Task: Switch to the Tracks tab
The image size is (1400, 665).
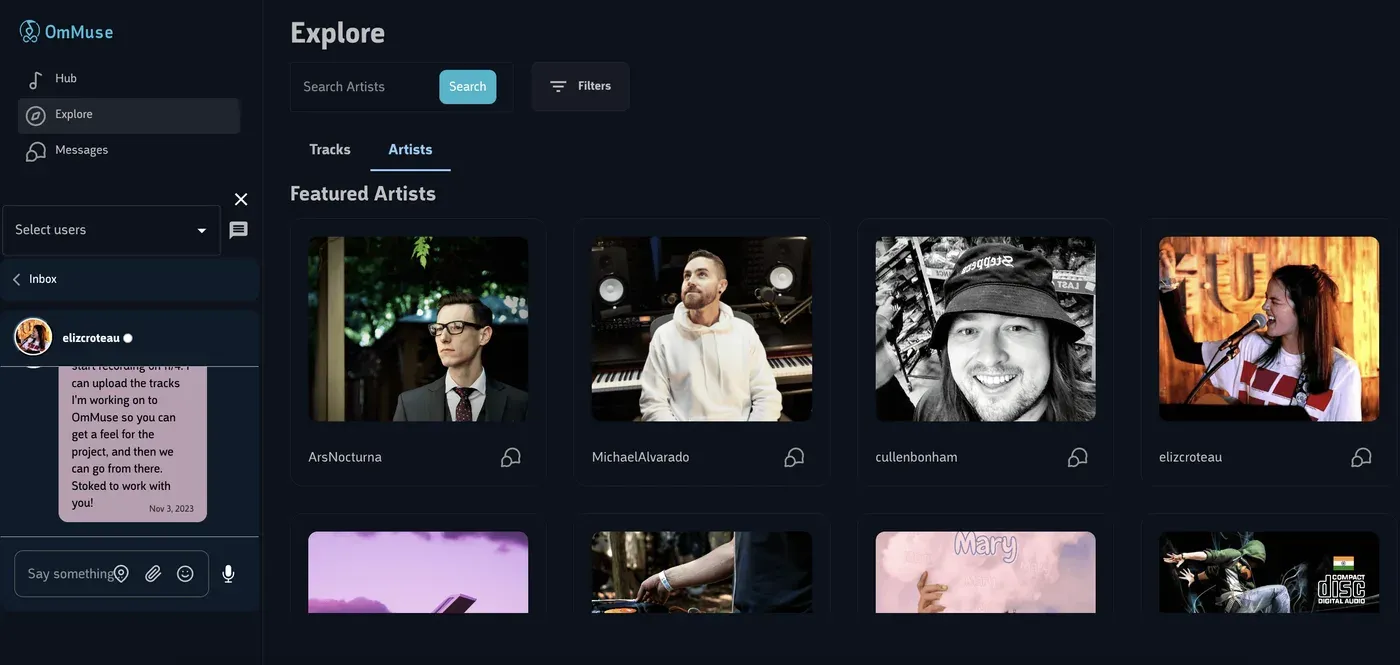Action: [330, 149]
